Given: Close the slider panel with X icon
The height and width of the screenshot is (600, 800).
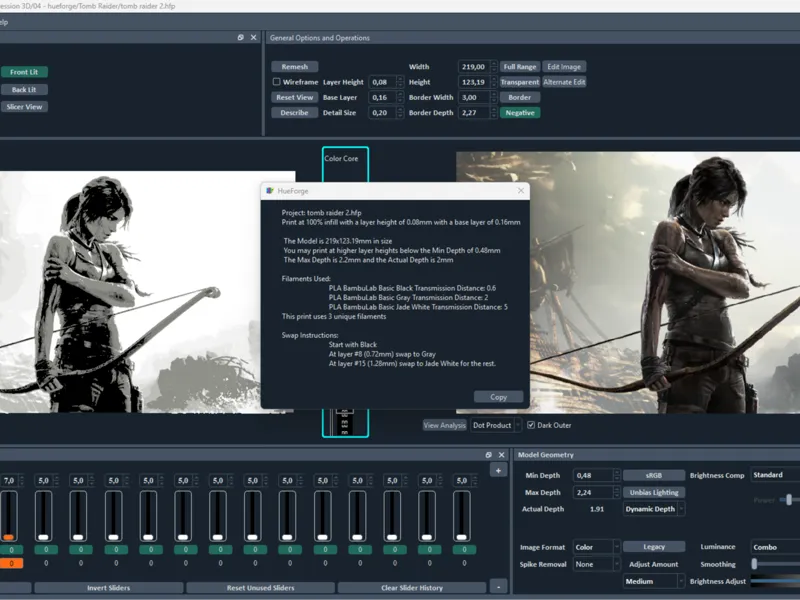Looking at the screenshot, I should [502, 455].
